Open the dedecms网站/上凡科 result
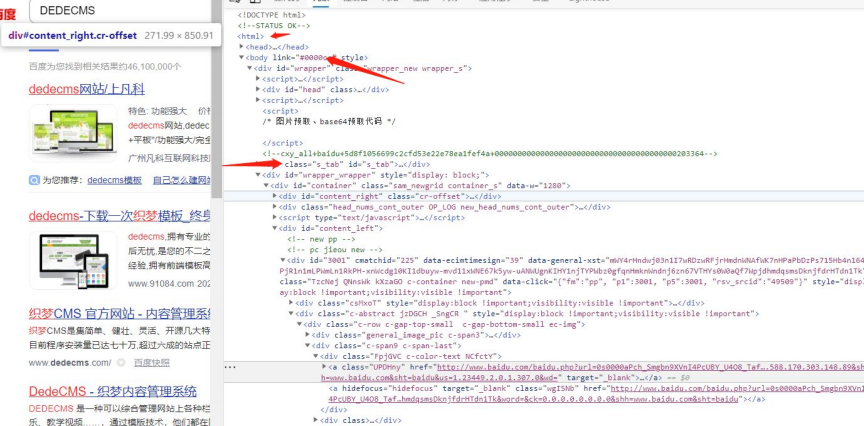 (x=87, y=89)
